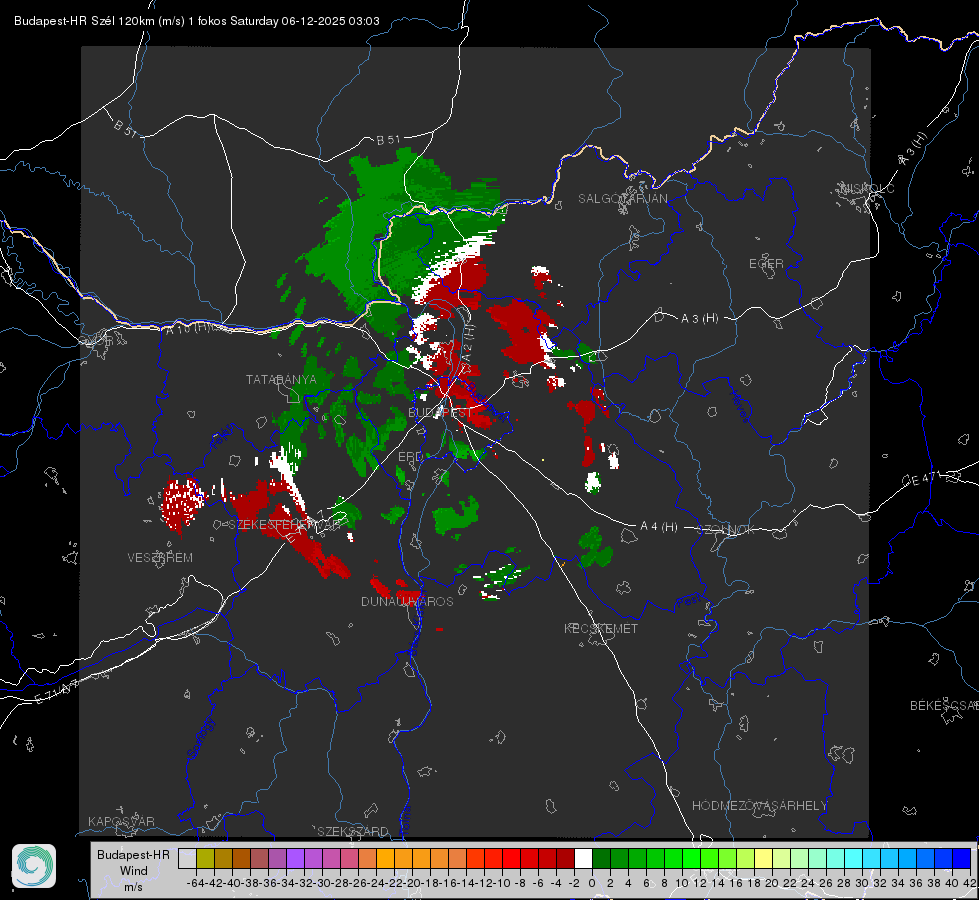Click the KECSKEMÉT city label
Screen dimensions: 979x900
coord(601,628)
